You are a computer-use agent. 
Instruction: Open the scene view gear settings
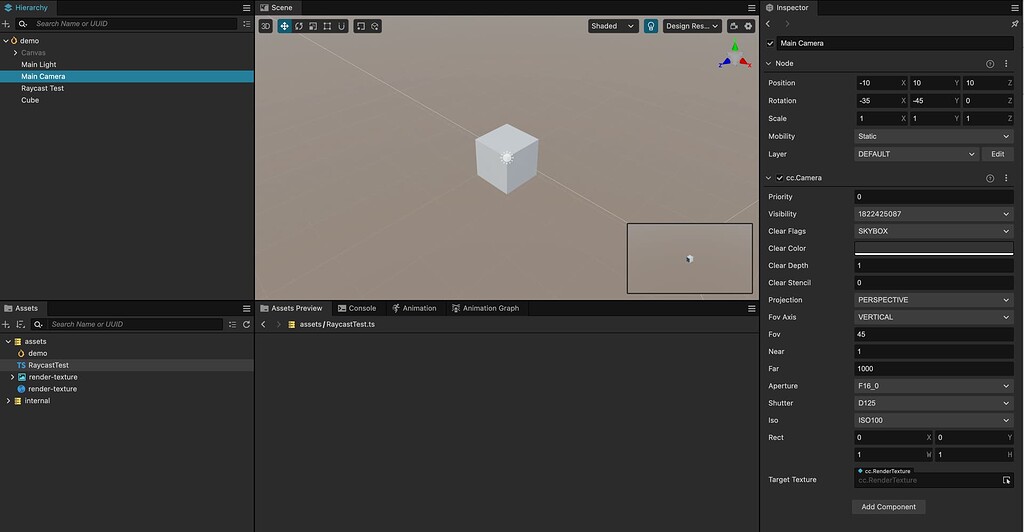tap(748, 26)
